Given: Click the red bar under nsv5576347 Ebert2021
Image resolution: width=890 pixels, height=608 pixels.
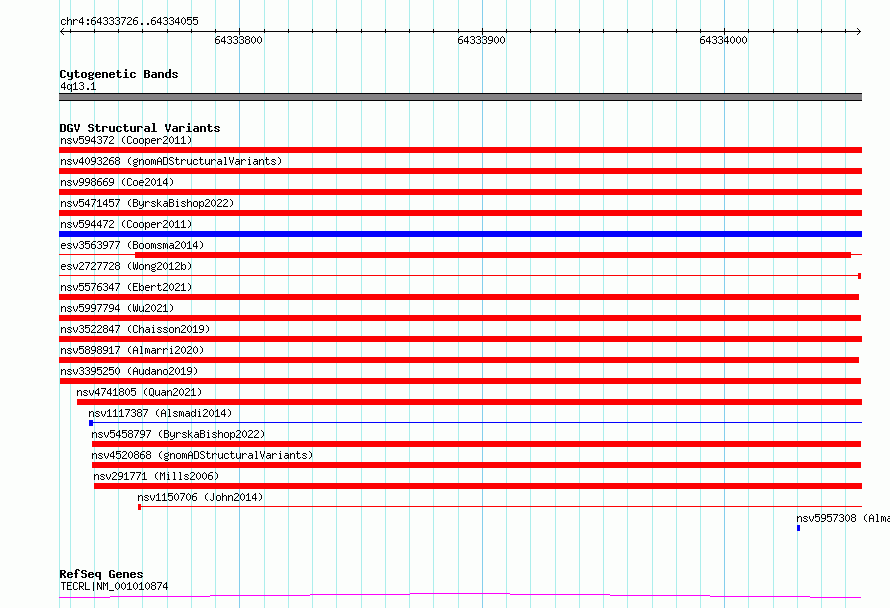Looking at the screenshot, I should coord(459,297).
